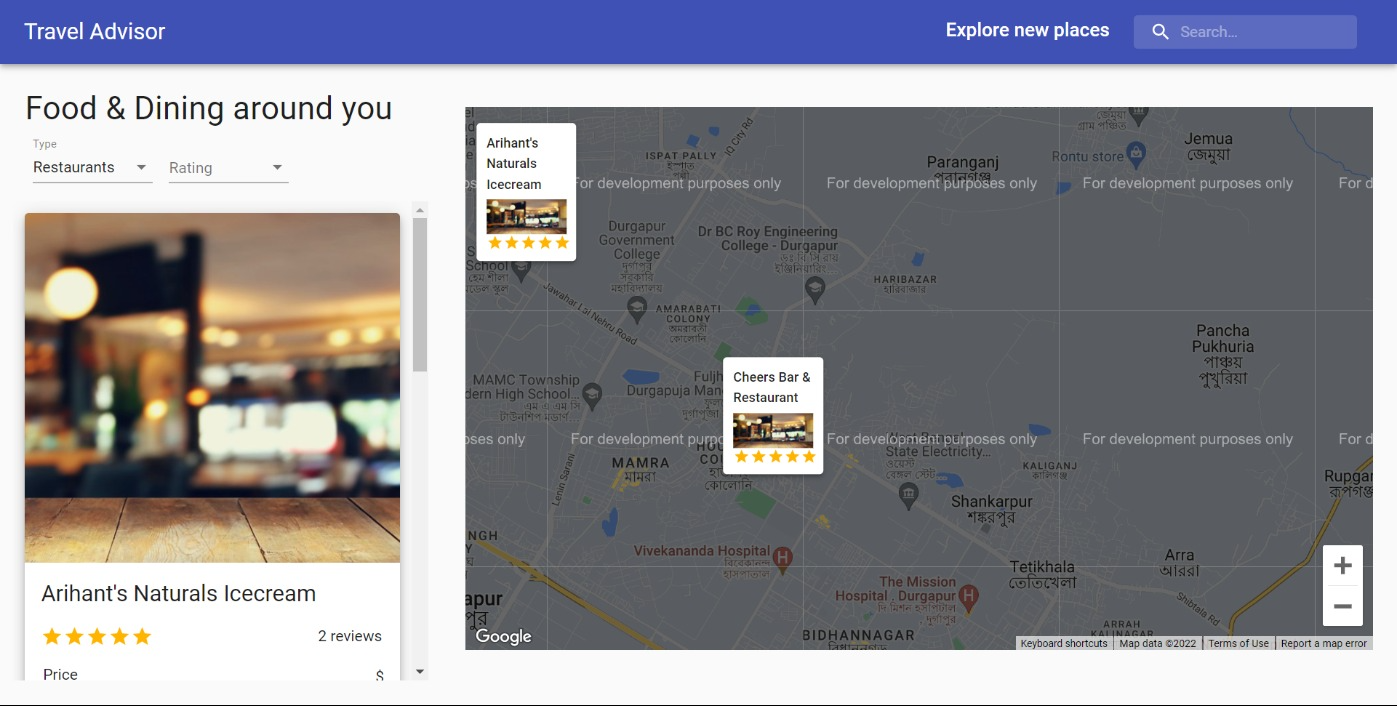Image resolution: width=1397 pixels, height=706 pixels.
Task: Open Arihant's Naturals Icecream map card
Action: point(526,192)
